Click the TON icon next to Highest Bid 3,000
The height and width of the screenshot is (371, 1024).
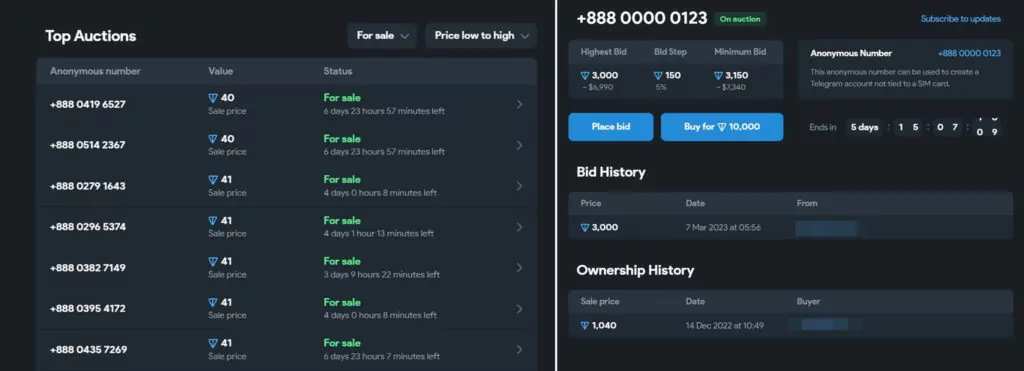[x=585, y=76]
